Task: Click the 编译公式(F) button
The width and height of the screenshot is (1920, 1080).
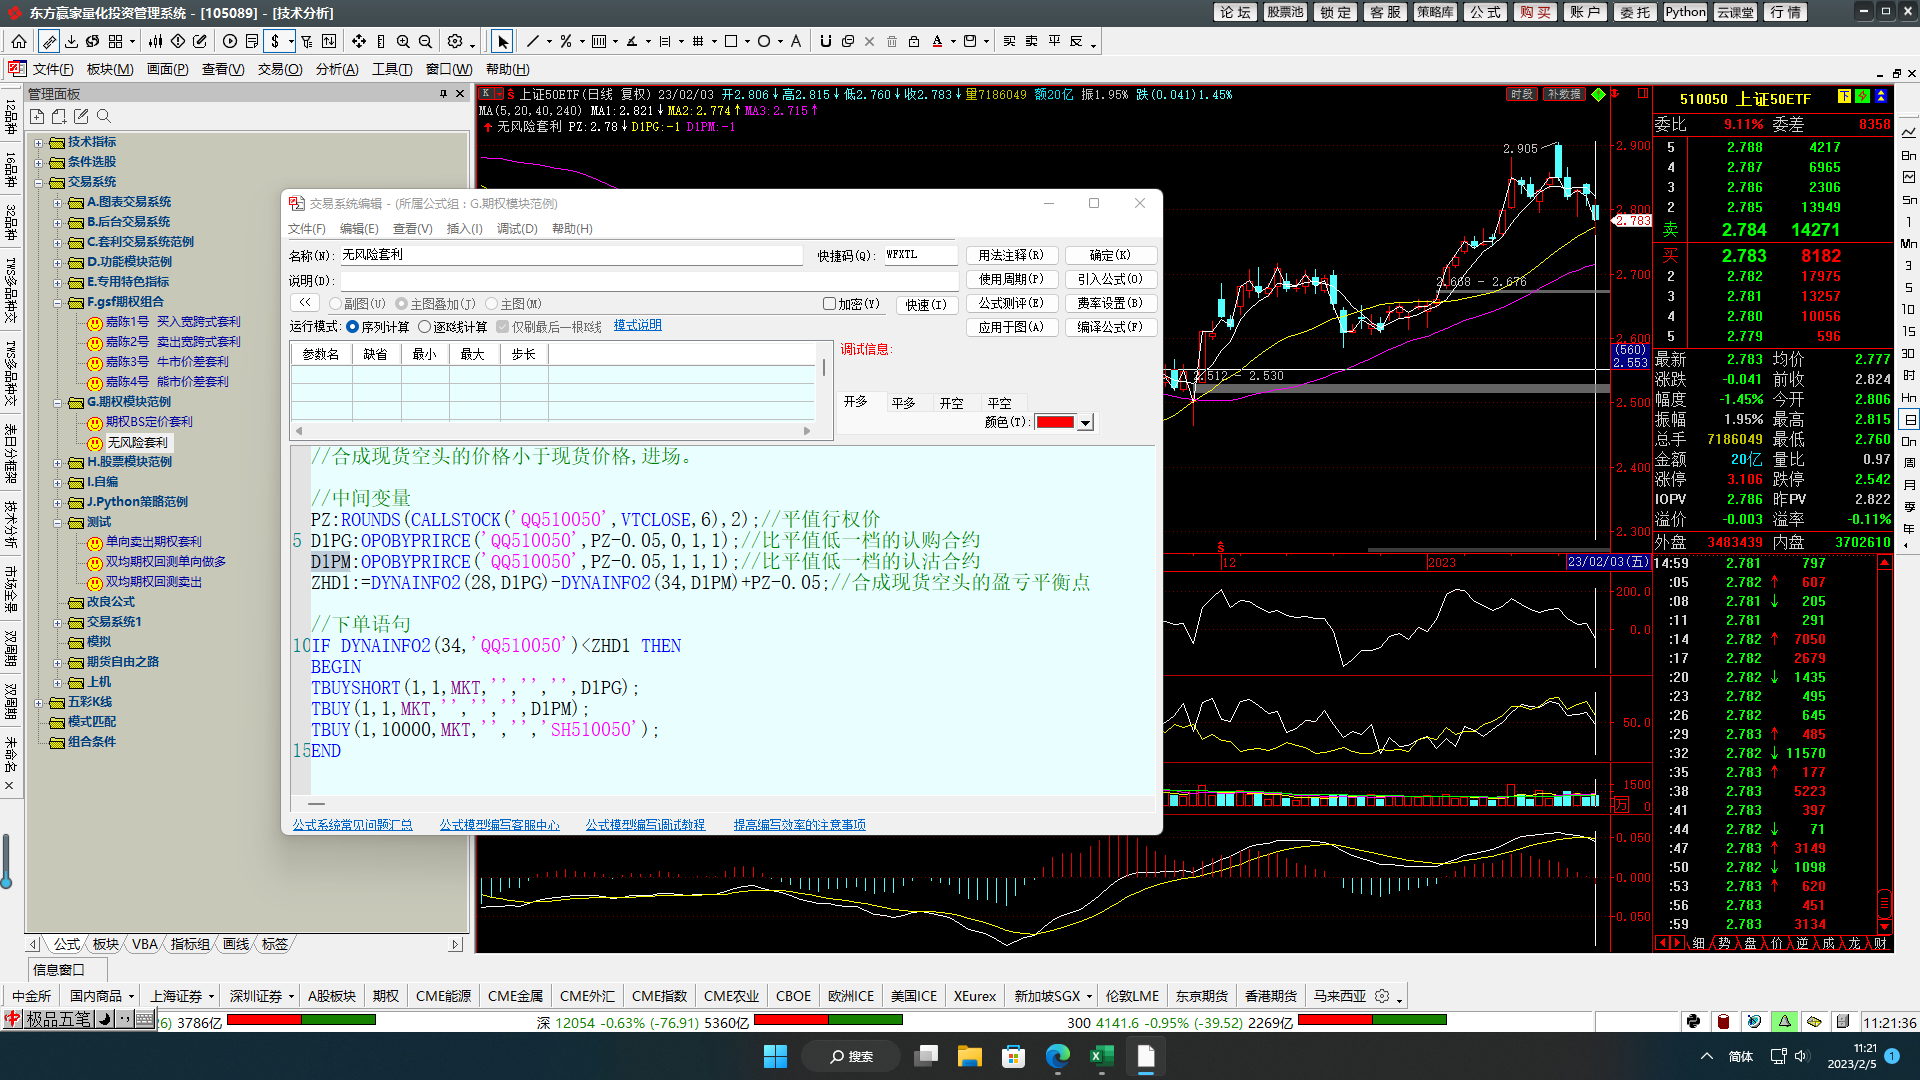Action: (x=1110, y=327)
